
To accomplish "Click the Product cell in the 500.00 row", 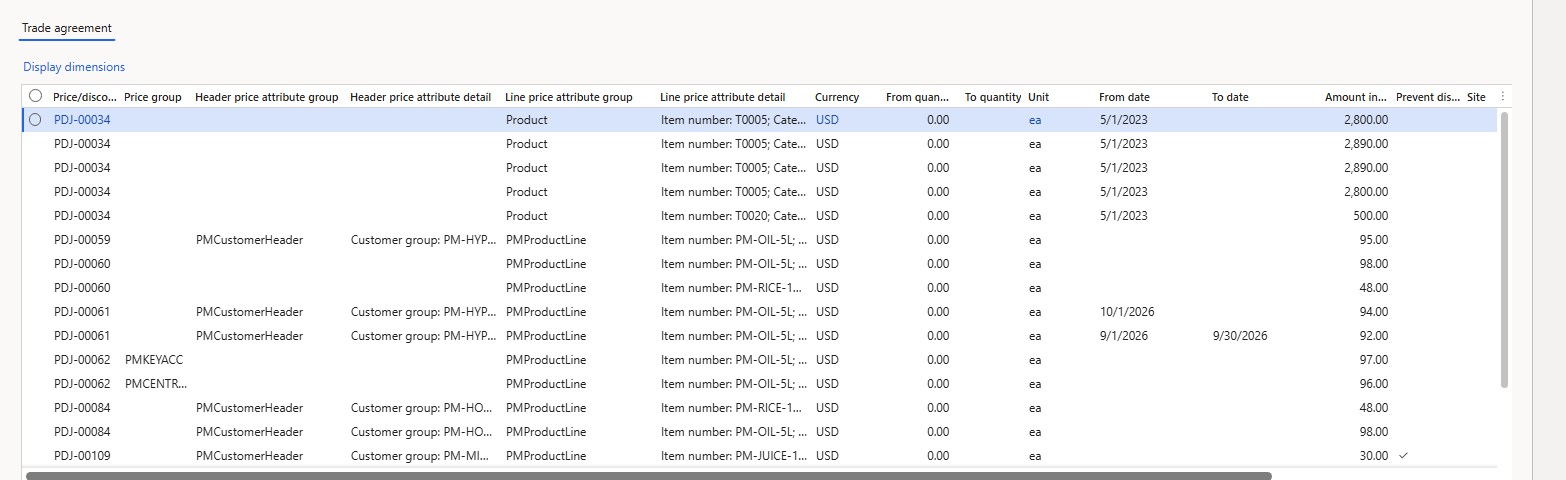I will pyautogui.click(x=527, y=216).
